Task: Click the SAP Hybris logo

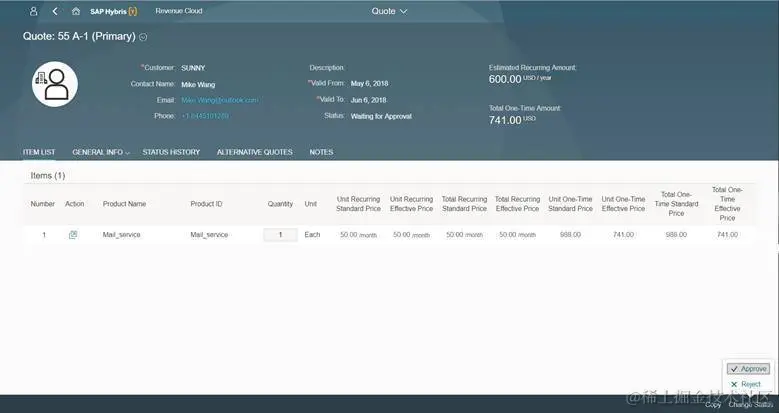Action: point(113,11)
